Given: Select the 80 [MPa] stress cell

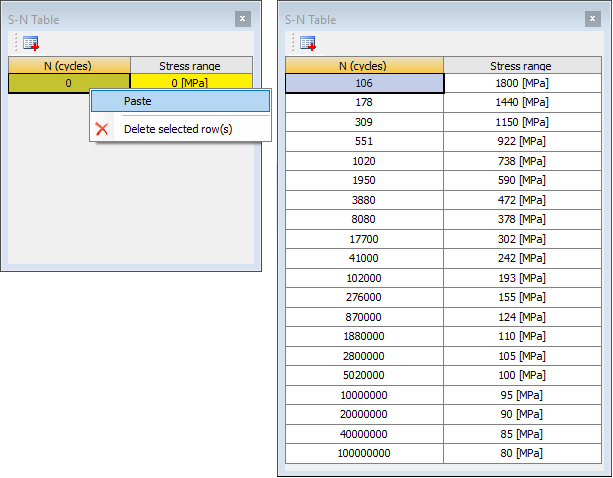Looking at the screenshot, I should (x=522, y=453).
